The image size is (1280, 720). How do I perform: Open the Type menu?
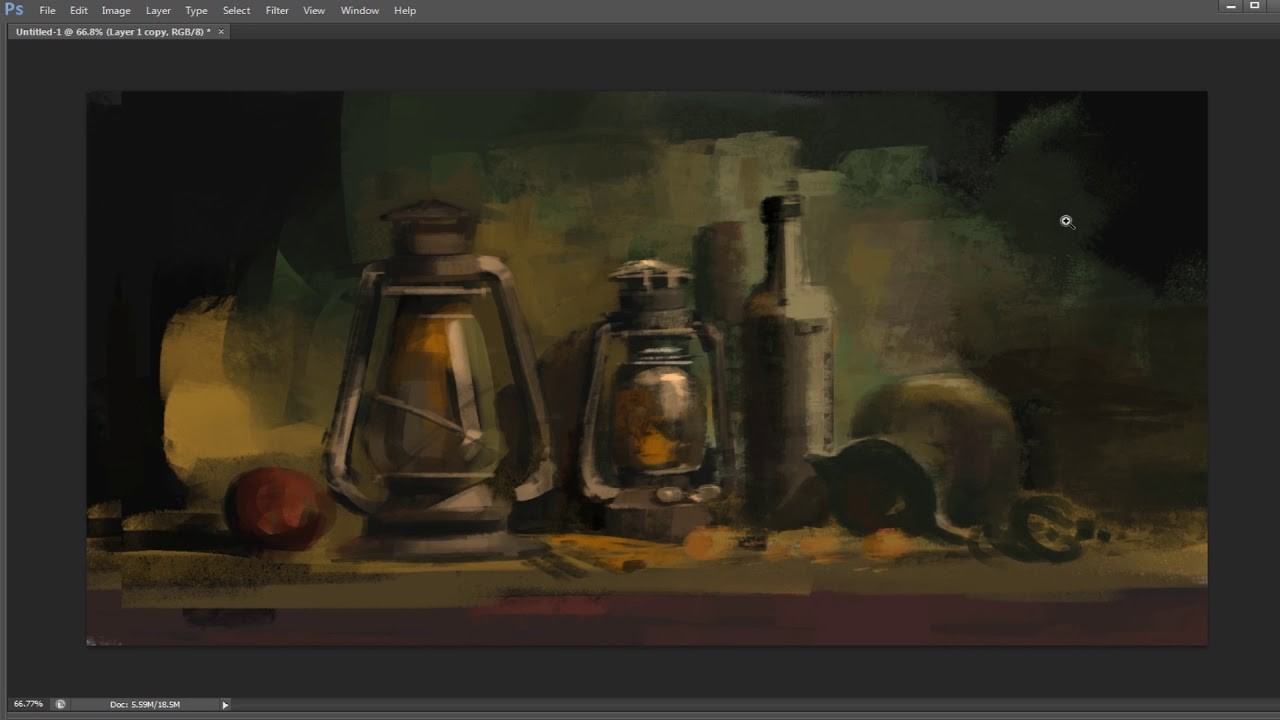(x=196, y=10)
